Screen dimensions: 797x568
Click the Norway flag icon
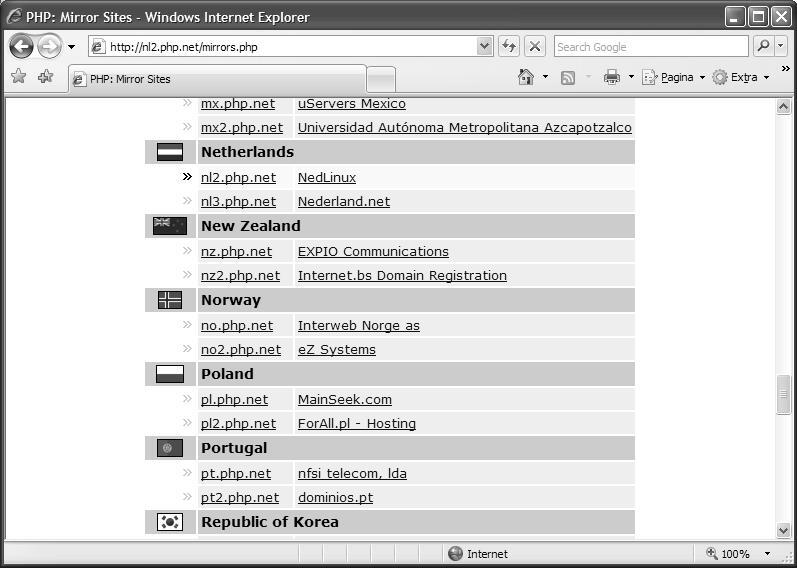pos(170,300)
